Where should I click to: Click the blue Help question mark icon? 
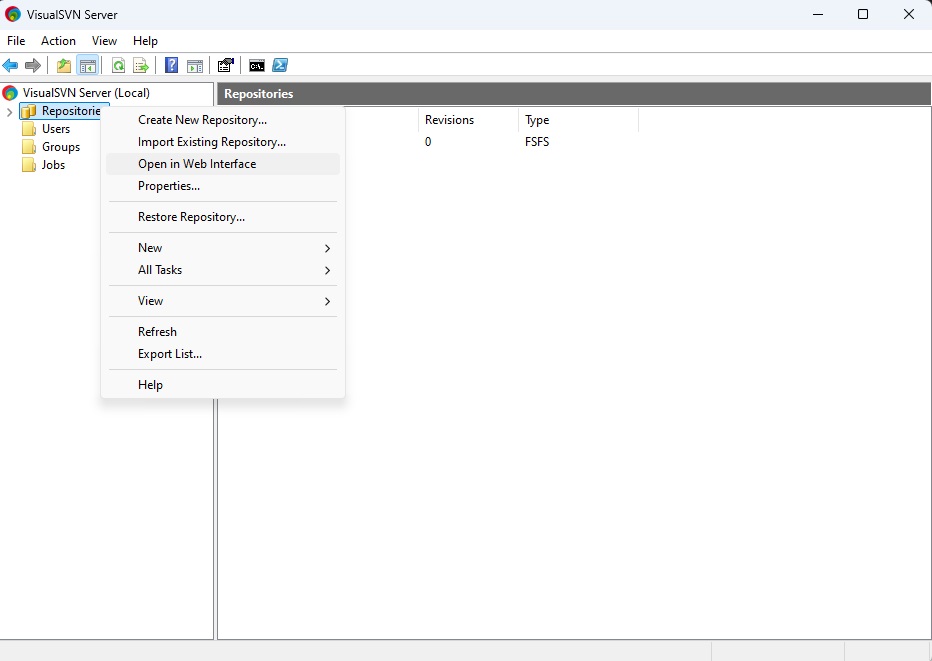[172, 66]
